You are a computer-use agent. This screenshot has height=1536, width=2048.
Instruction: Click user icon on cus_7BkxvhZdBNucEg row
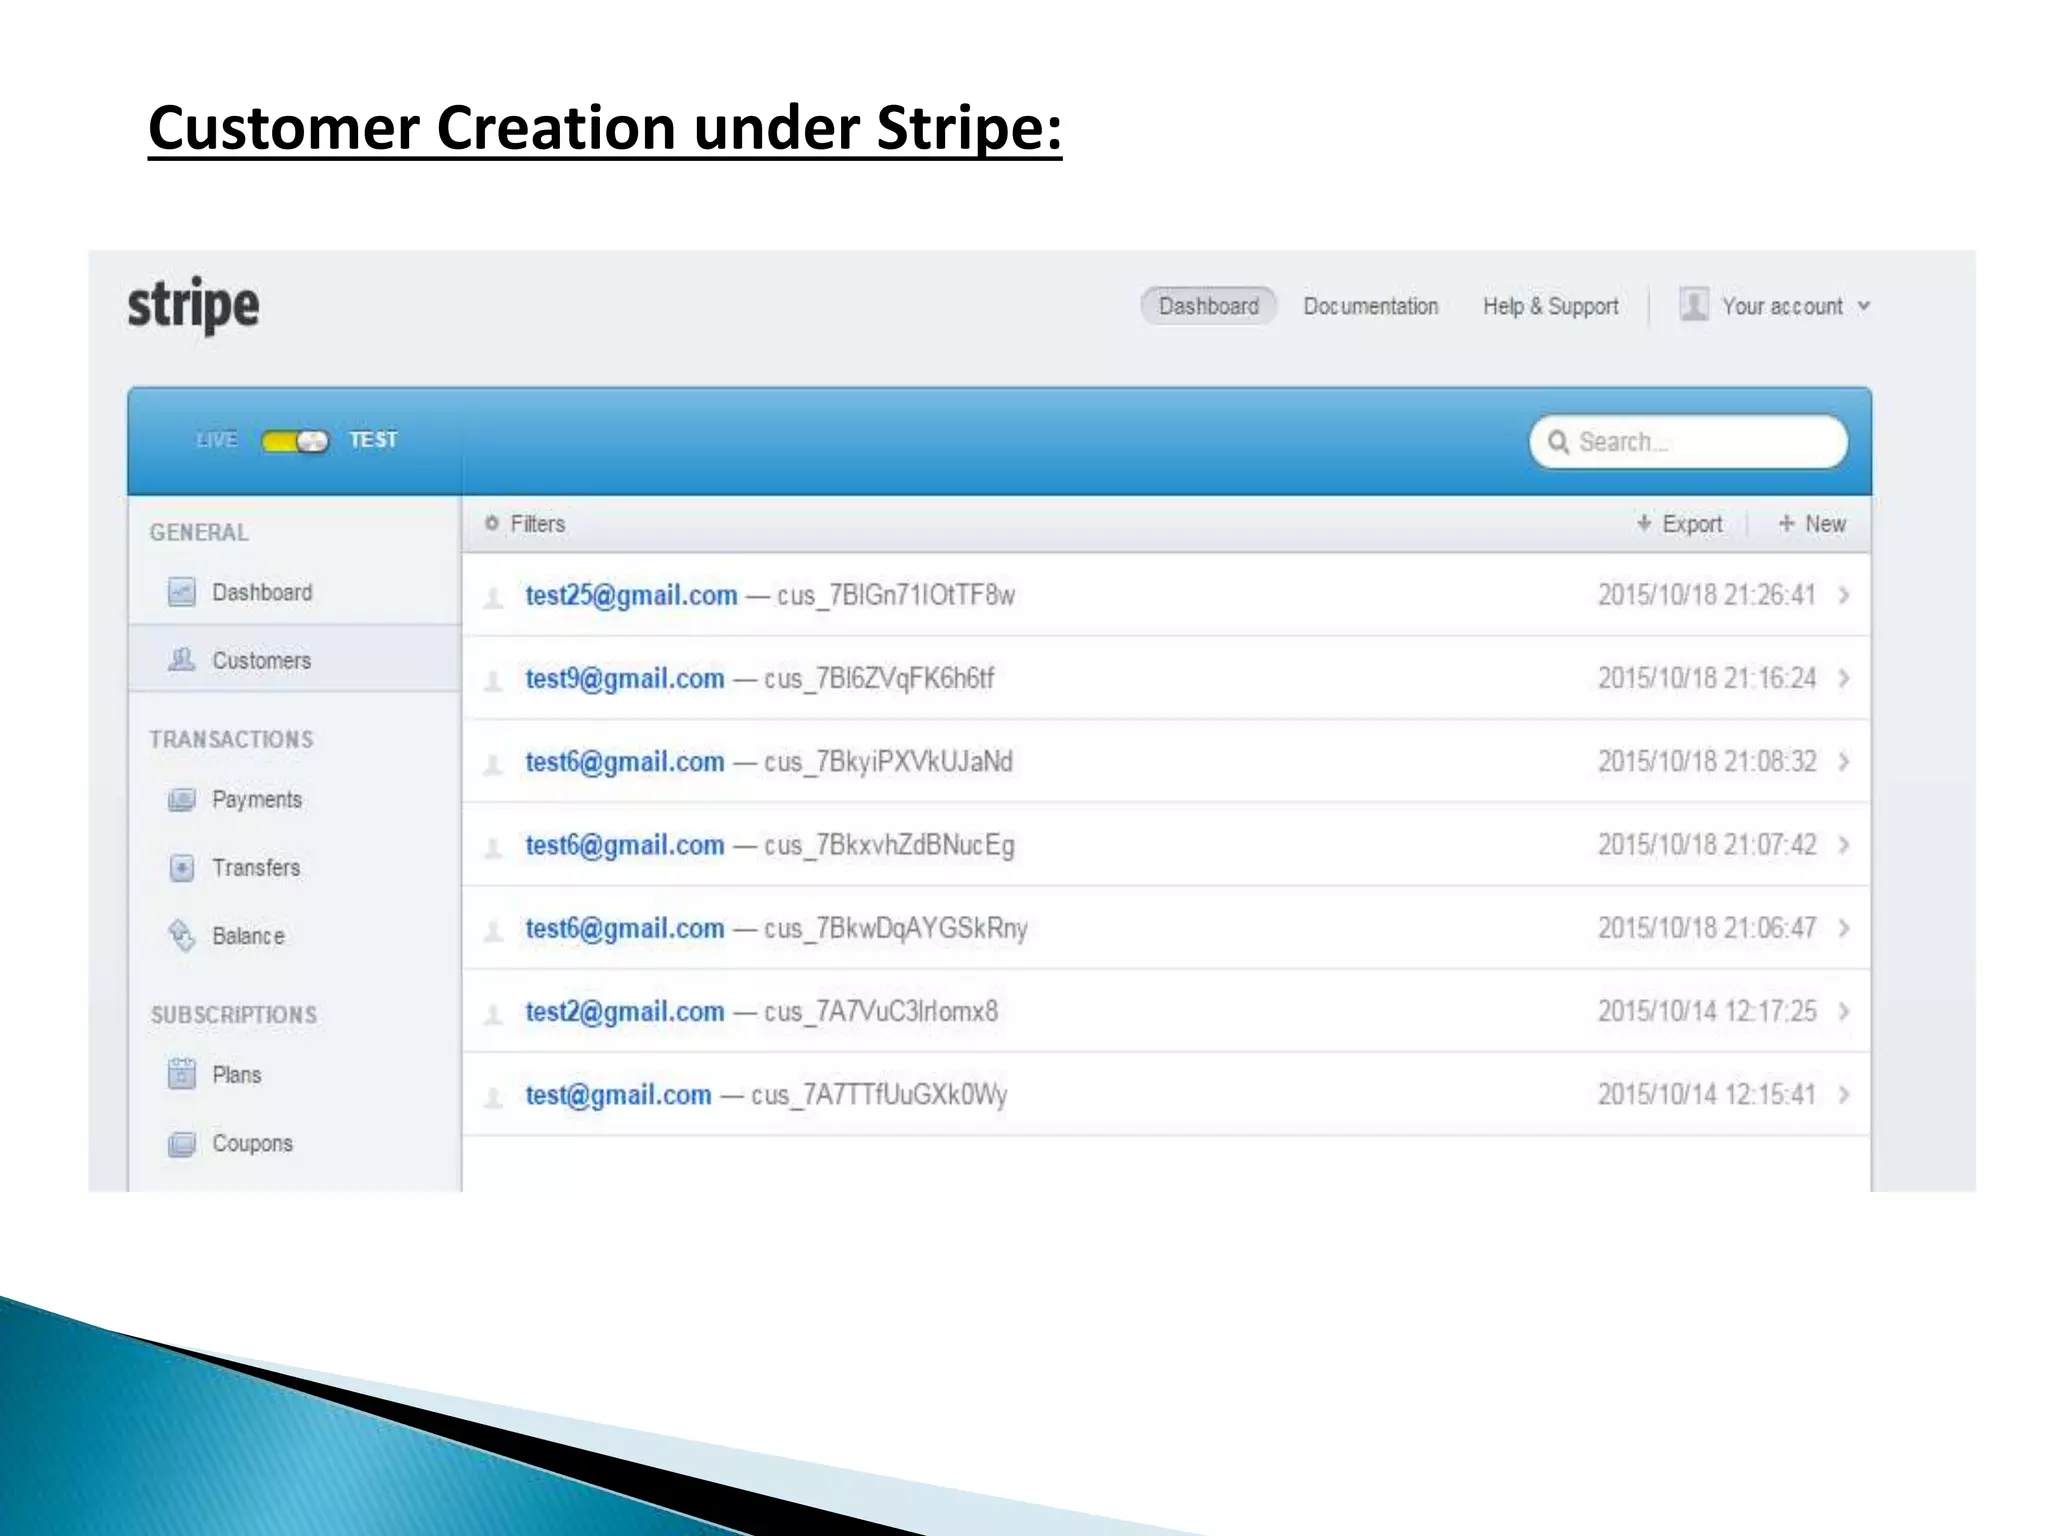point(493,848)
